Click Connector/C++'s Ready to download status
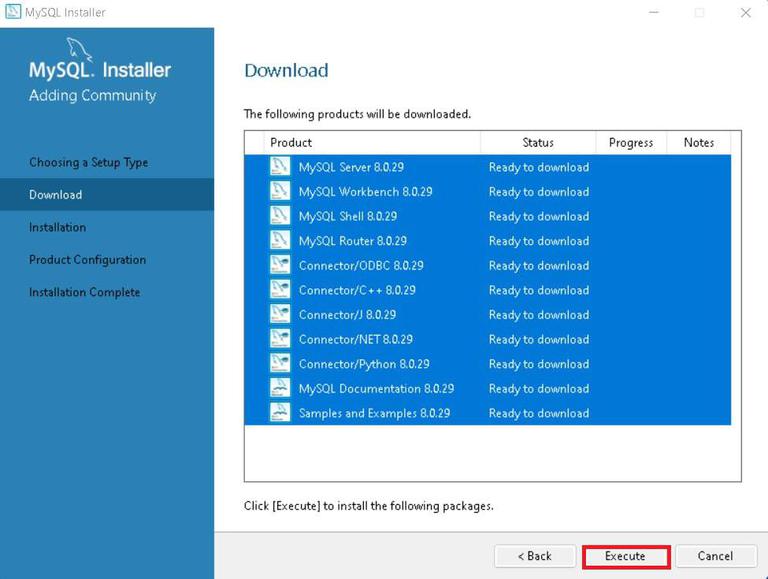This screenshot has height=579, width=768. [539, 290]
